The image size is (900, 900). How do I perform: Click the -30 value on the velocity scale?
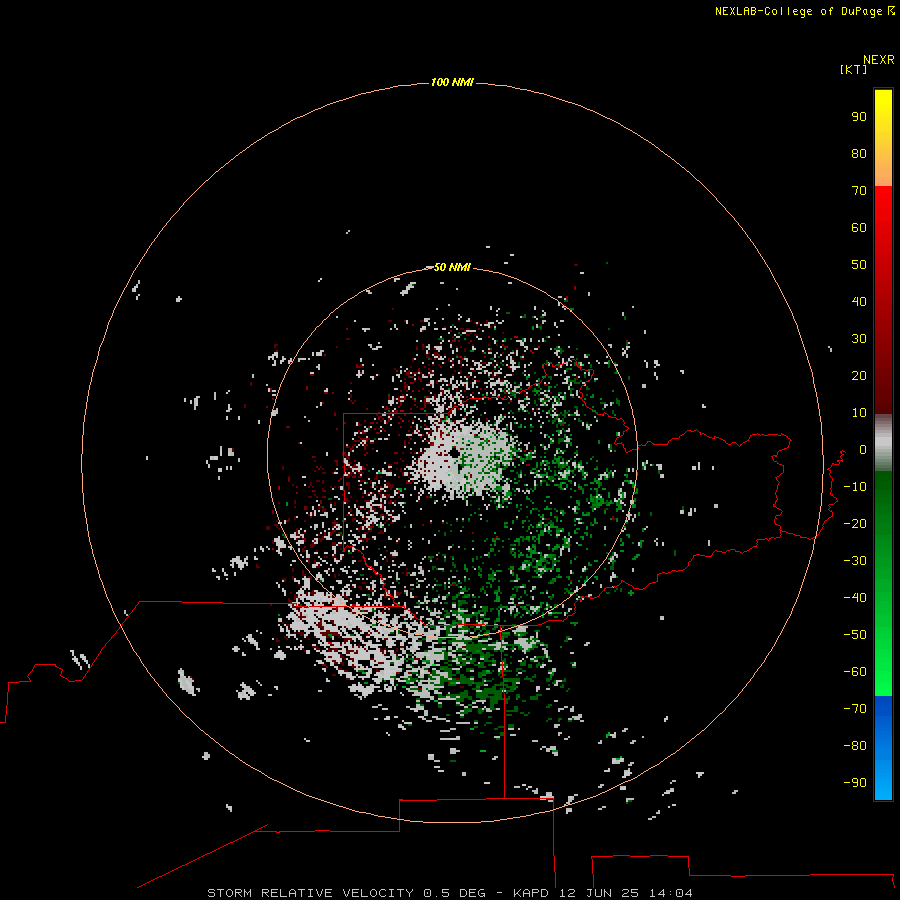click(x=855, y=561)
